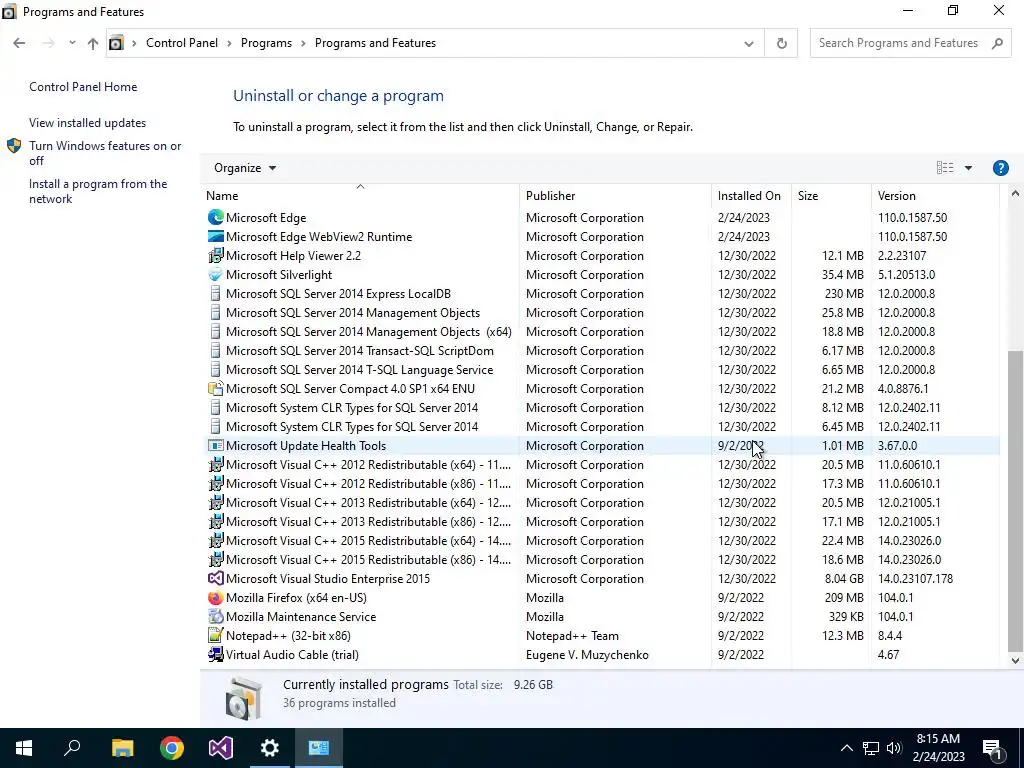
Task: Open the volume control in system tray
Action: 894,748
